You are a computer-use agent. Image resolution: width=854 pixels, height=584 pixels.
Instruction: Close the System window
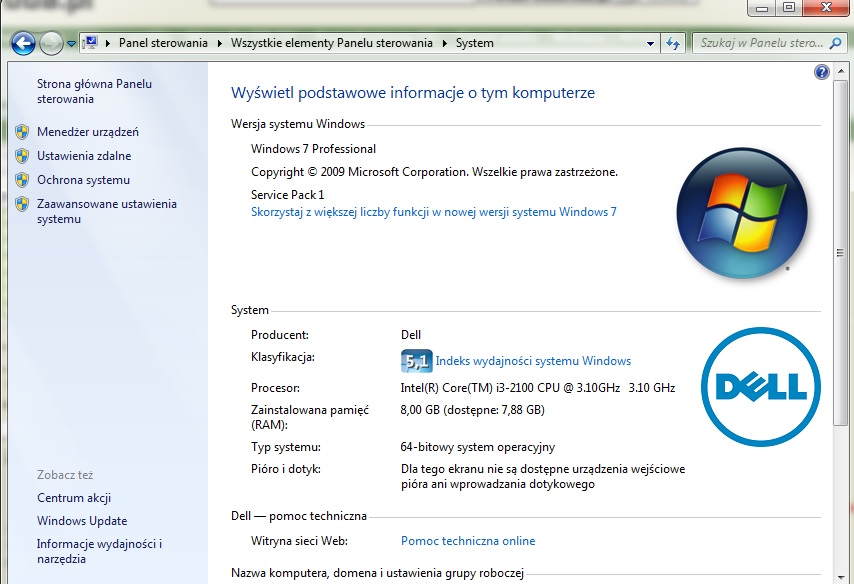click(x=826, y=8)
